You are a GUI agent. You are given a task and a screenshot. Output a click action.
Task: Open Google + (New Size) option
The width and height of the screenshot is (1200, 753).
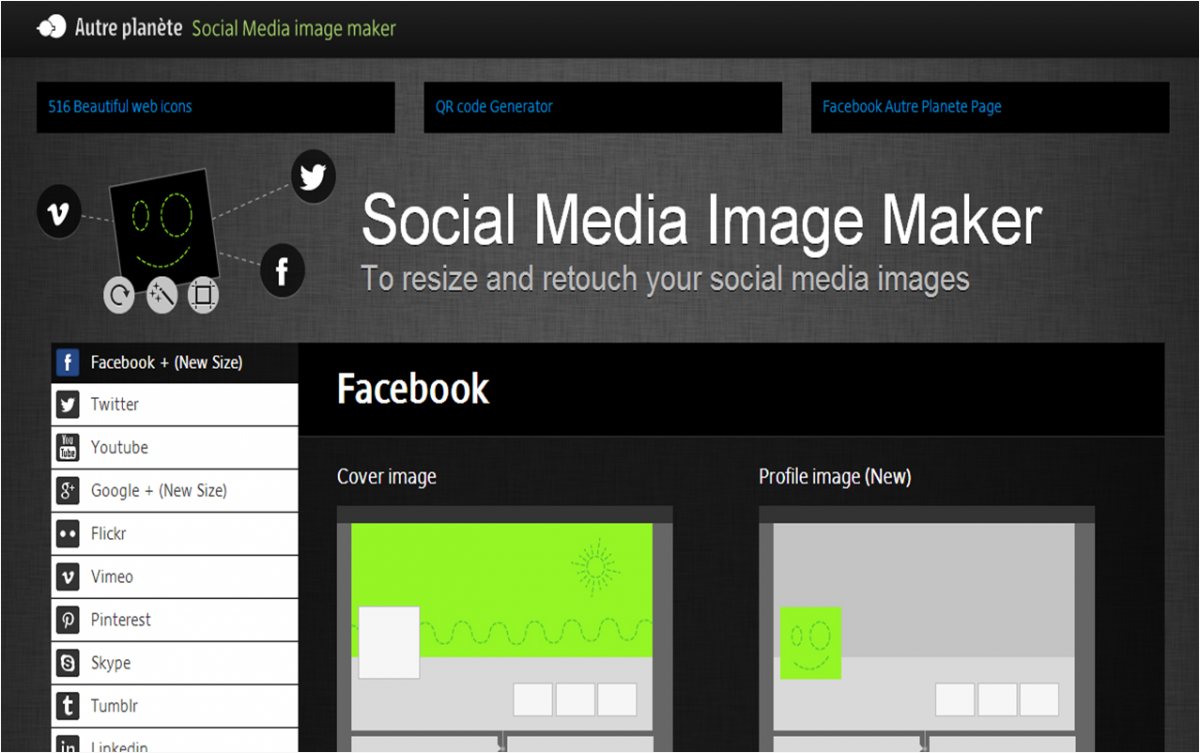coord(158,491)
